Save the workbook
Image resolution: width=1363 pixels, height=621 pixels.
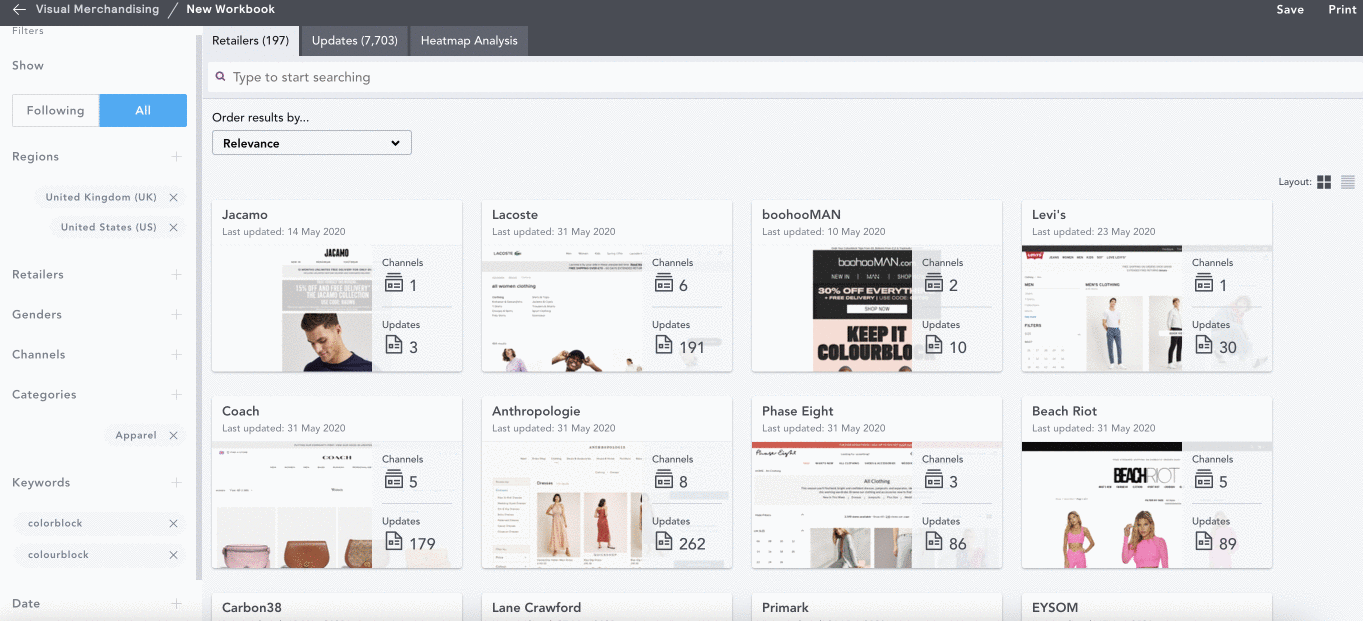(1290, 9)
